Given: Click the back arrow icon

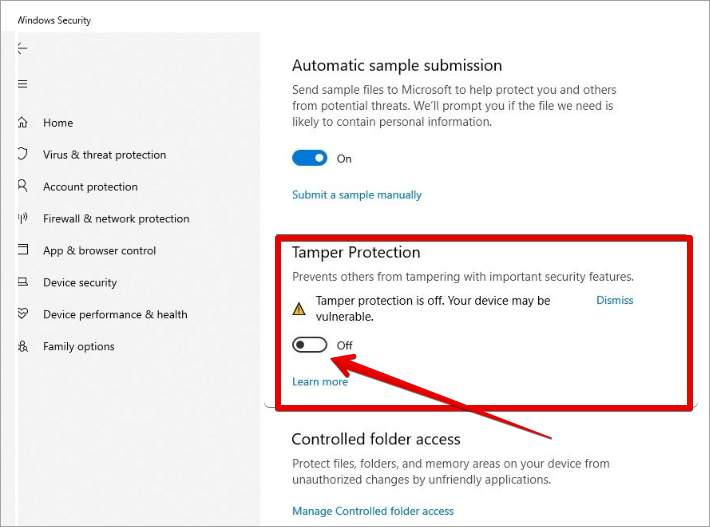Looking at the screenshot, I should (x=22, y=48).
